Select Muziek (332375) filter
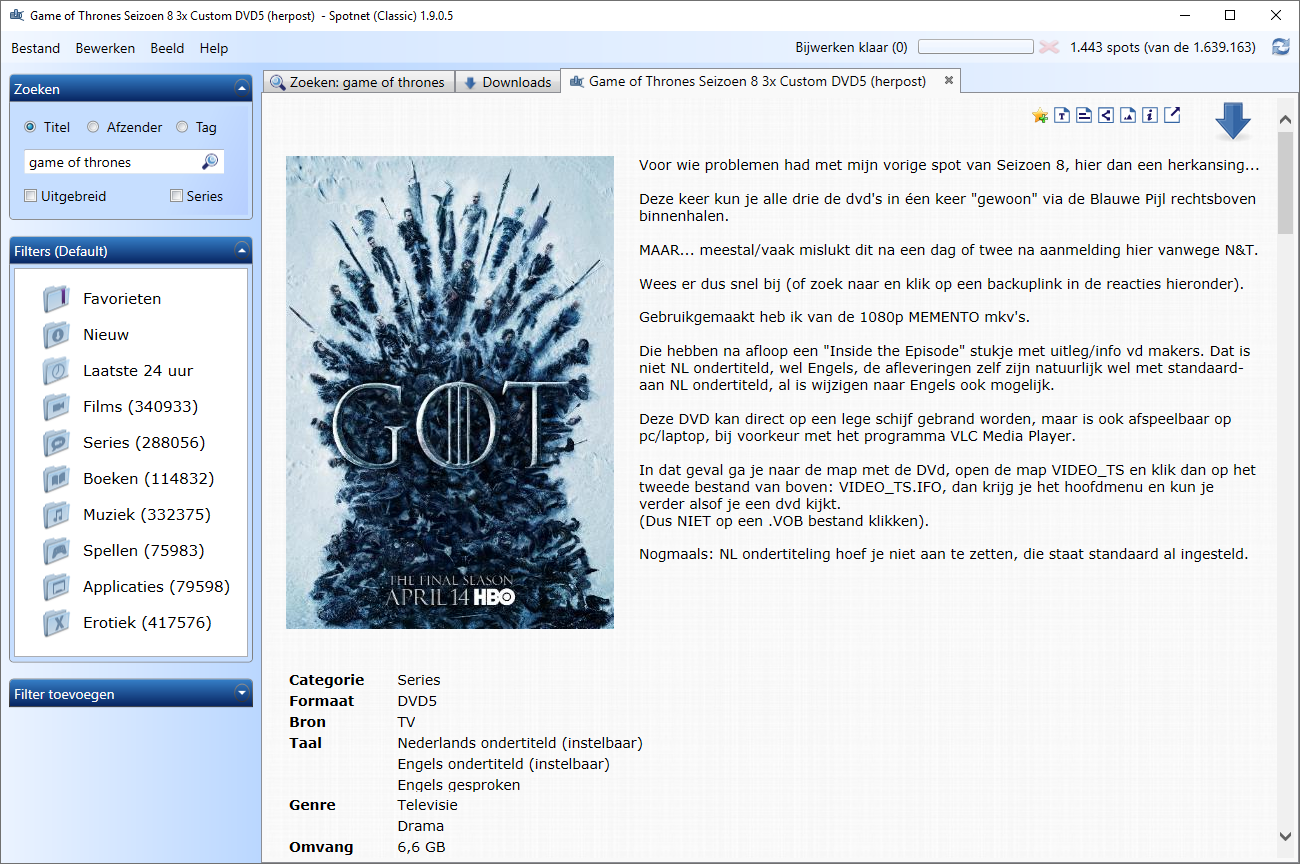 (x=147, y=514)
